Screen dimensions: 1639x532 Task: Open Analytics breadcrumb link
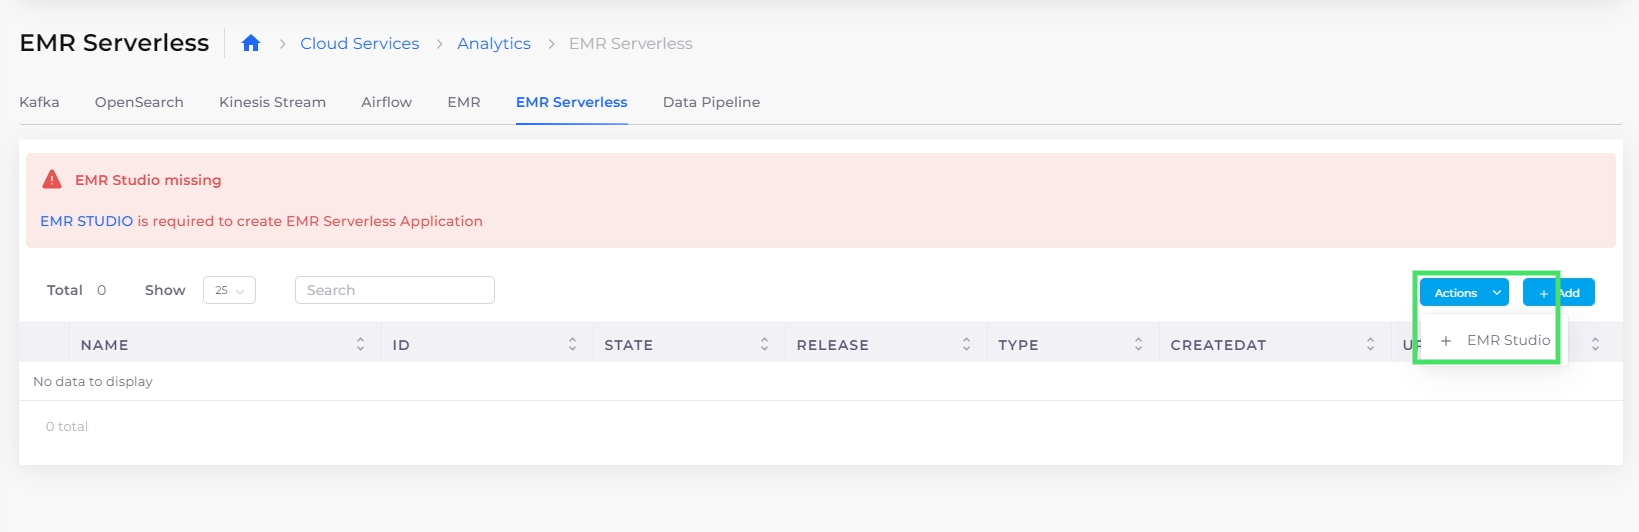[x=494, y=43]
